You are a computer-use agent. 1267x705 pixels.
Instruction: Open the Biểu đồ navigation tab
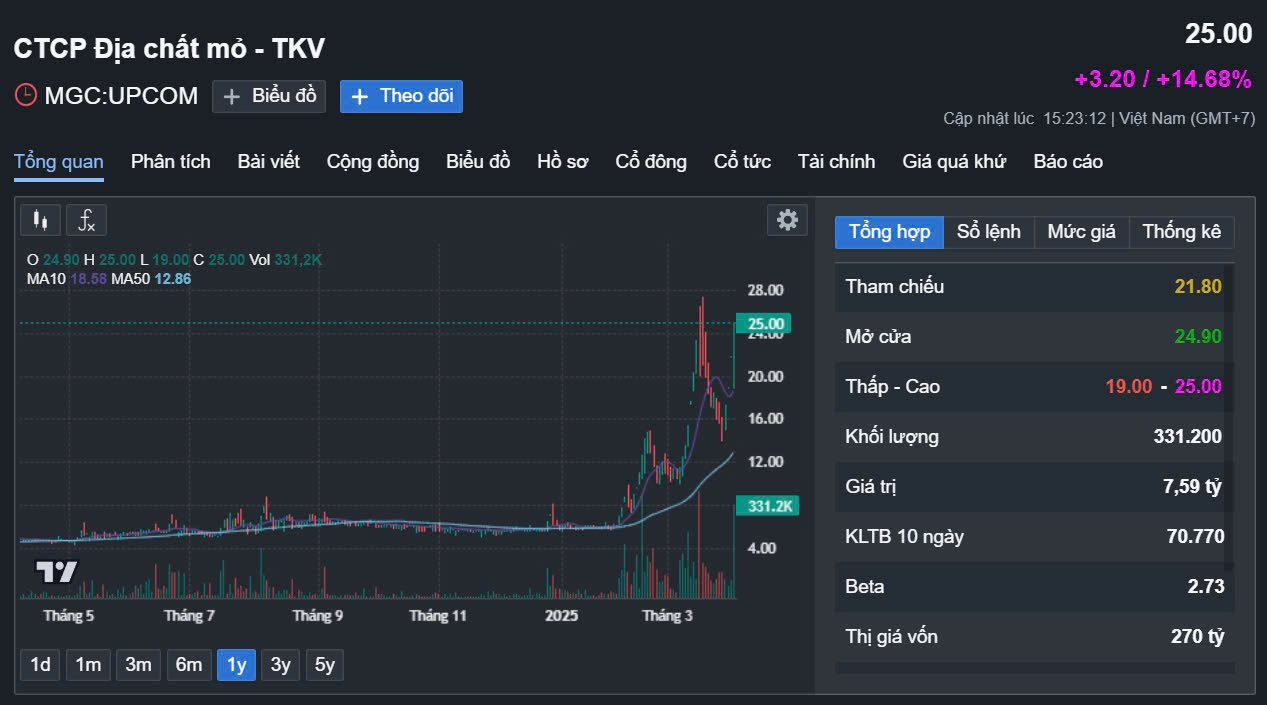point(478,161)
